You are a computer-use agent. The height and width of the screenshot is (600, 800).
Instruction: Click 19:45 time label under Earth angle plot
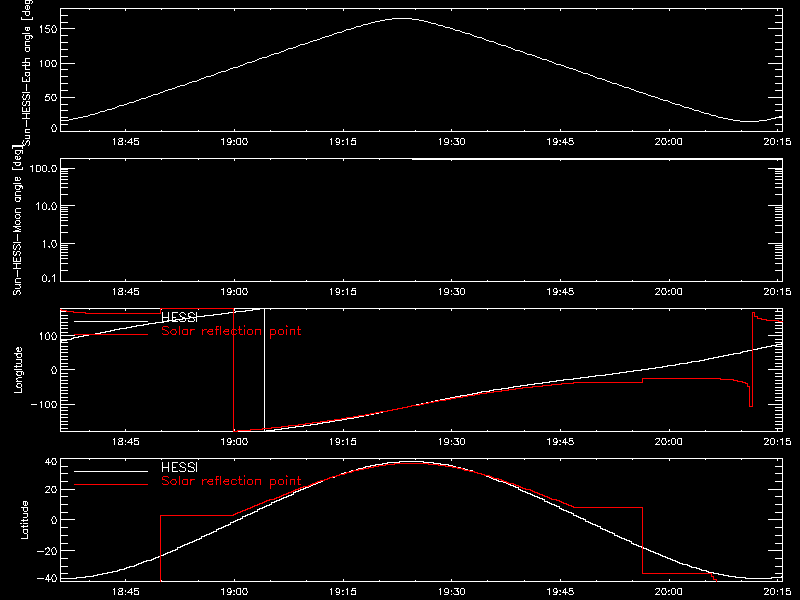[560, 142]
